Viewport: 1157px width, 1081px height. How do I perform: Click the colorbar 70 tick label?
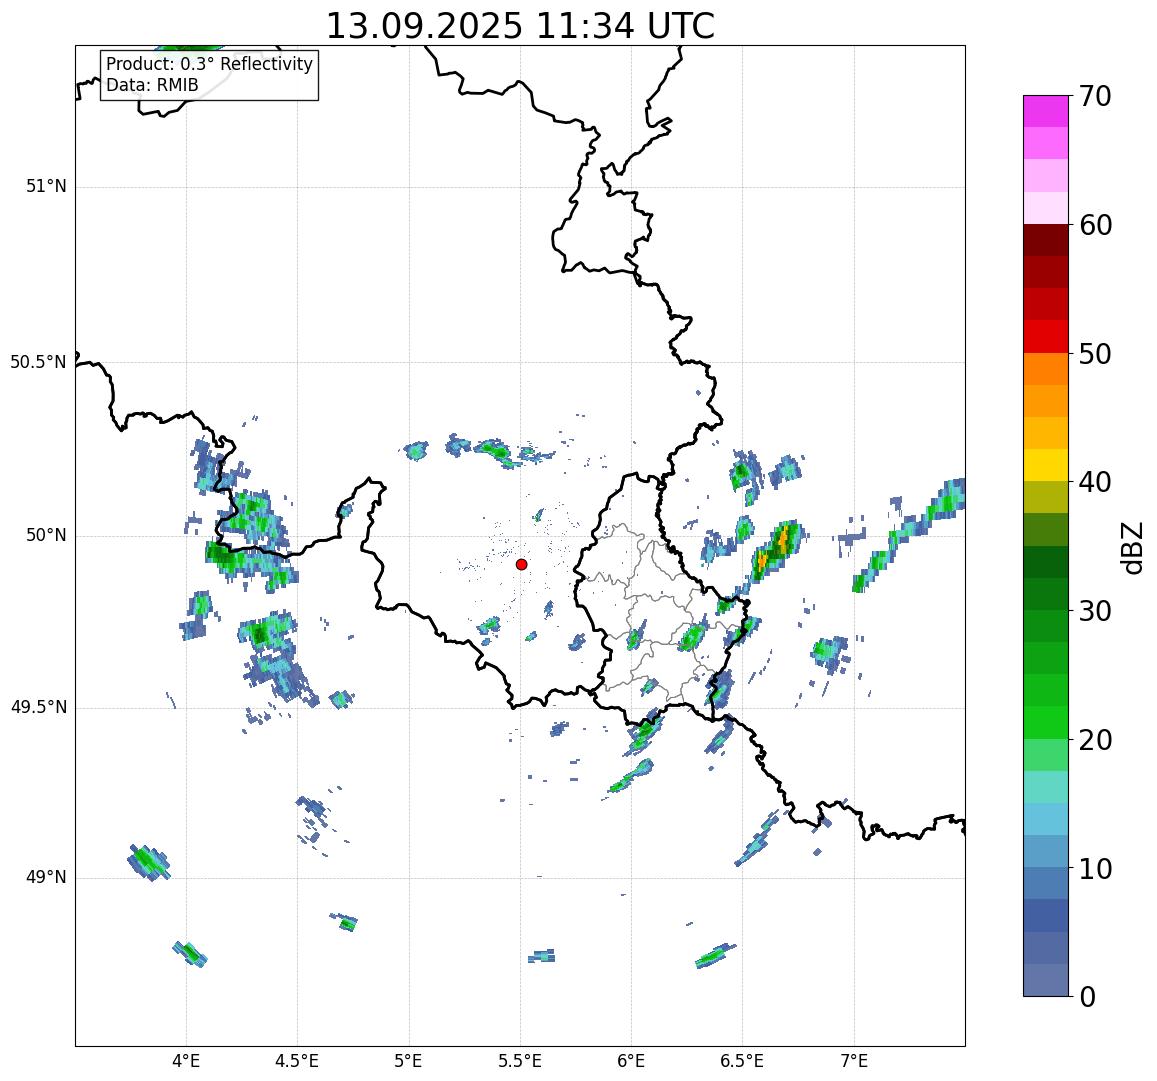coord(1095,97)
